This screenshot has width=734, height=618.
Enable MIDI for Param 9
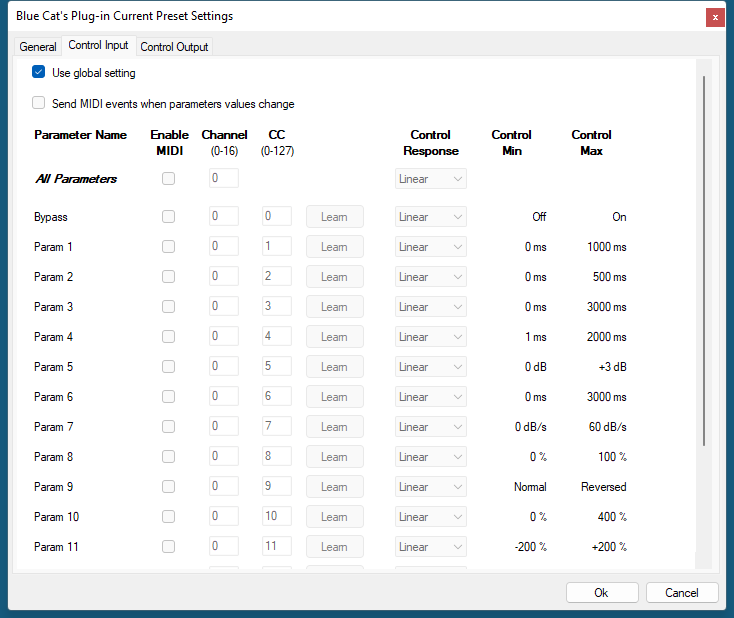169,486
